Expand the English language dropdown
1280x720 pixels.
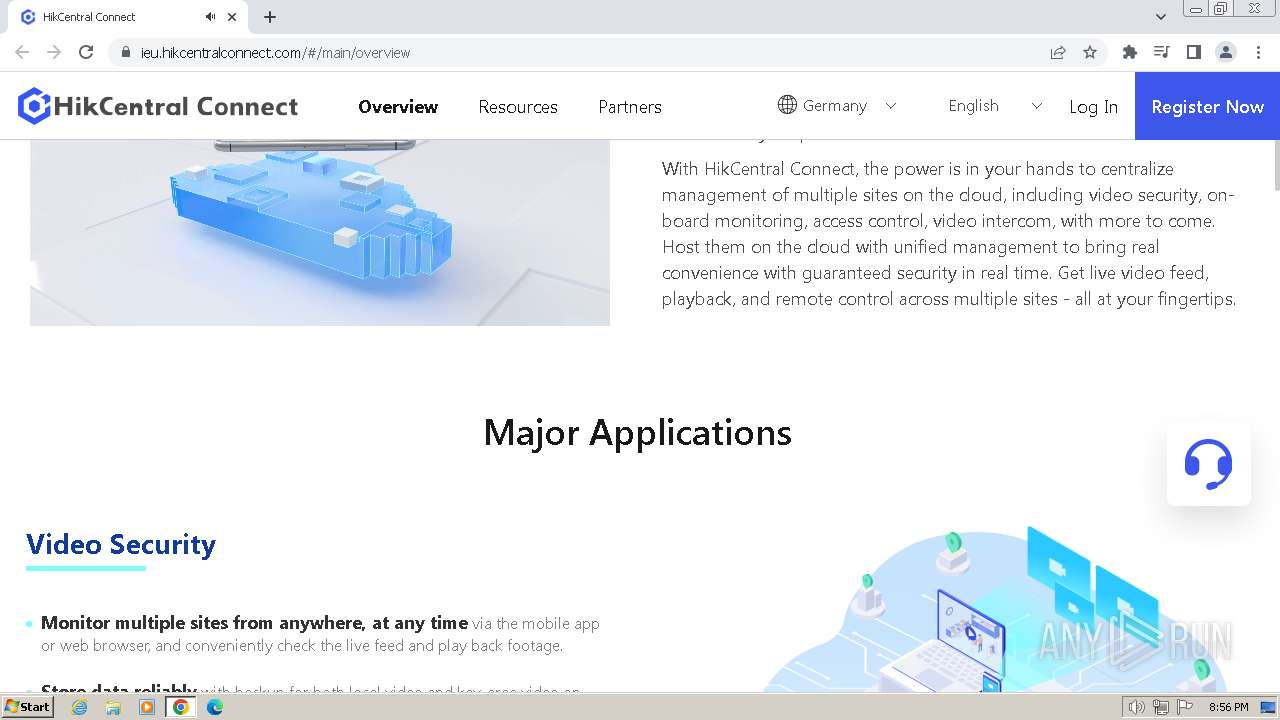tap(995, 105)
